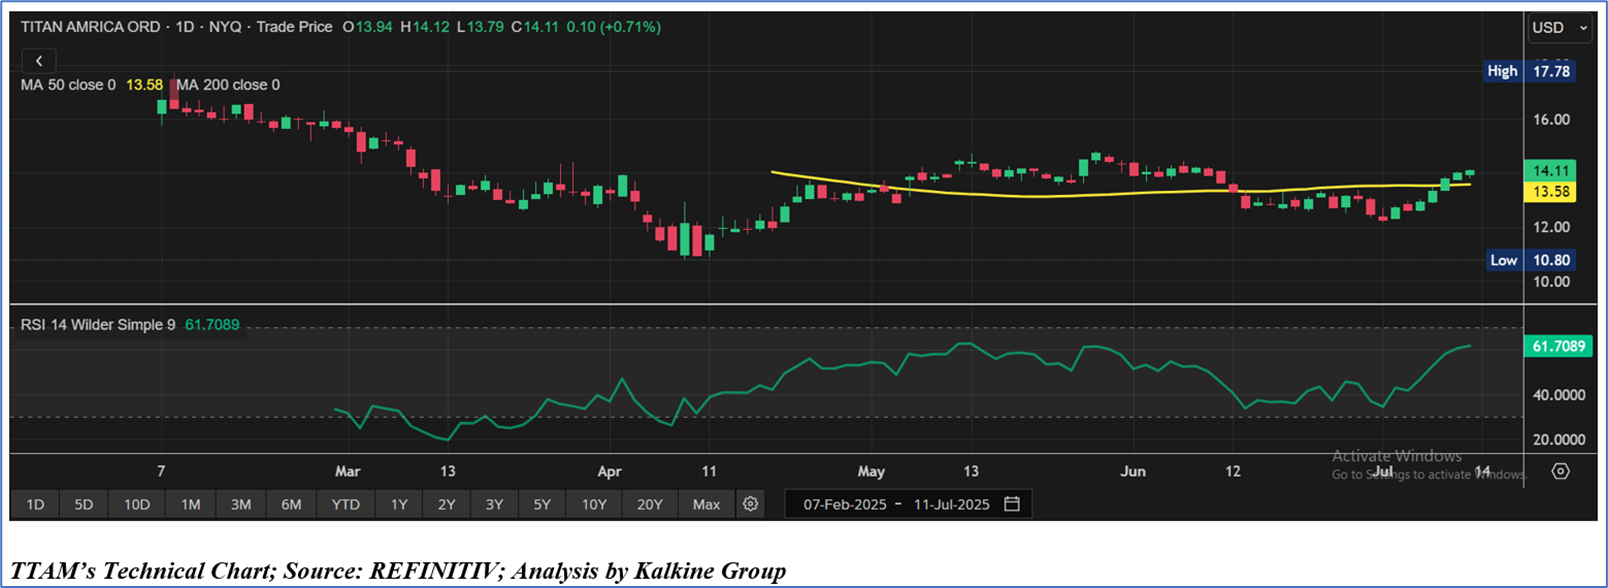Screen dimensions: 1608x588
Task: Select the 10Y time range
Action: pos(594,504)
